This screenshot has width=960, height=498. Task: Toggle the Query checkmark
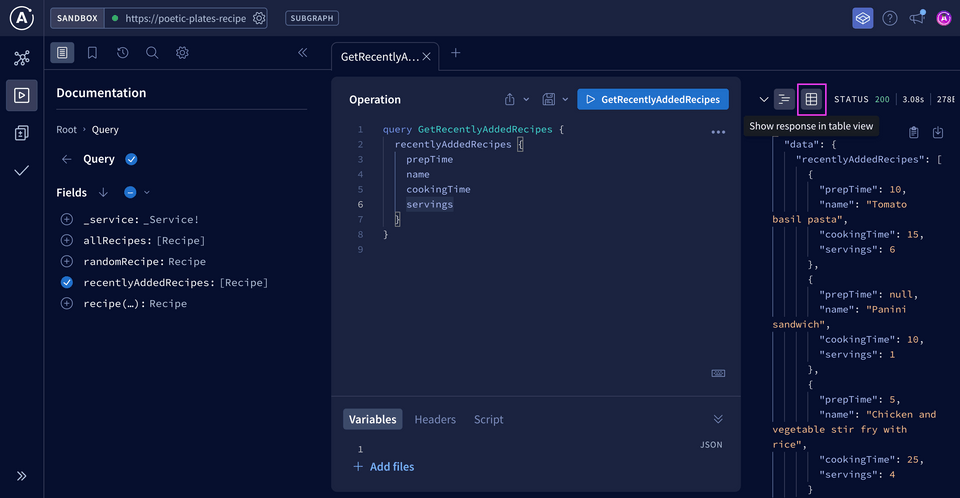click(x=131, y=159)
